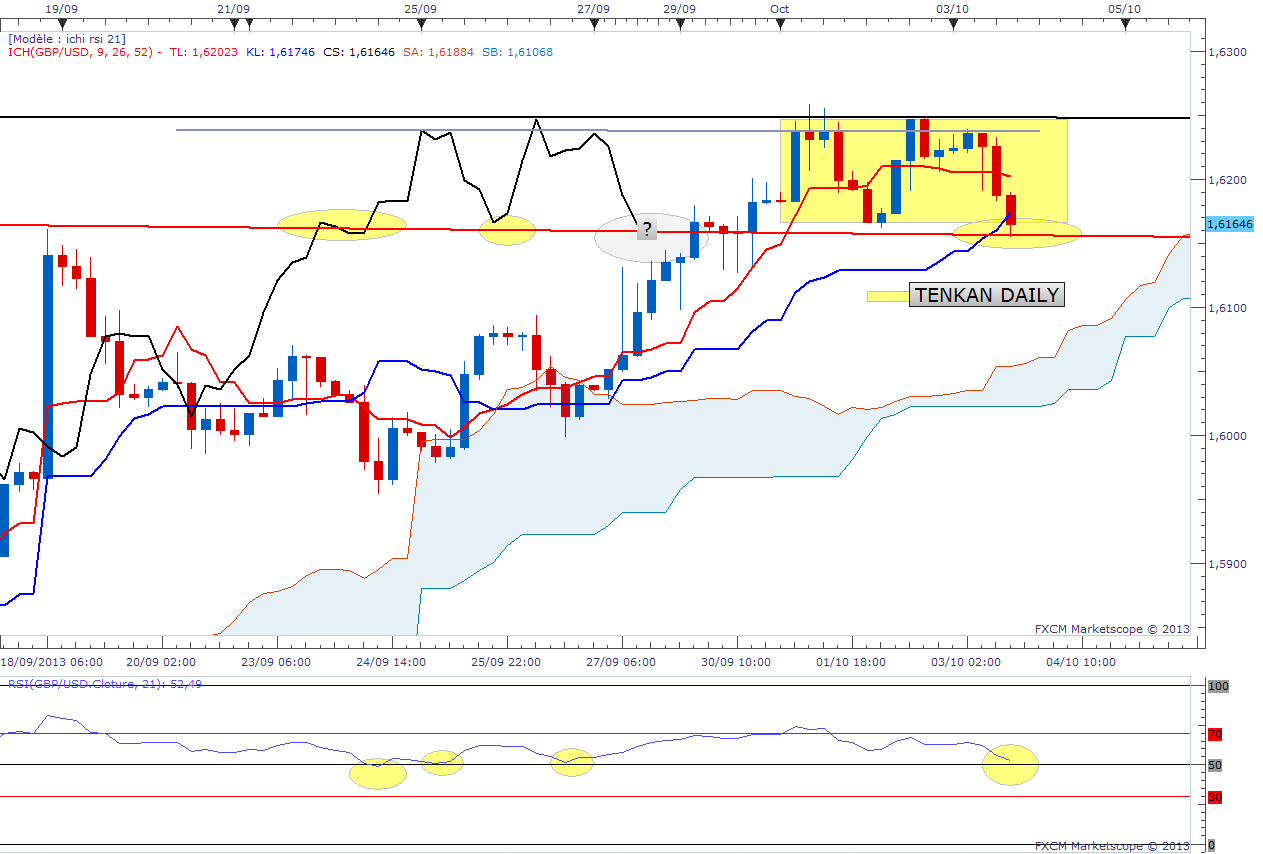Click the 27/09 06:00 time axis label
Image resolution: width=1263 pixels, height=854 pixels.
tap(621, 662)
